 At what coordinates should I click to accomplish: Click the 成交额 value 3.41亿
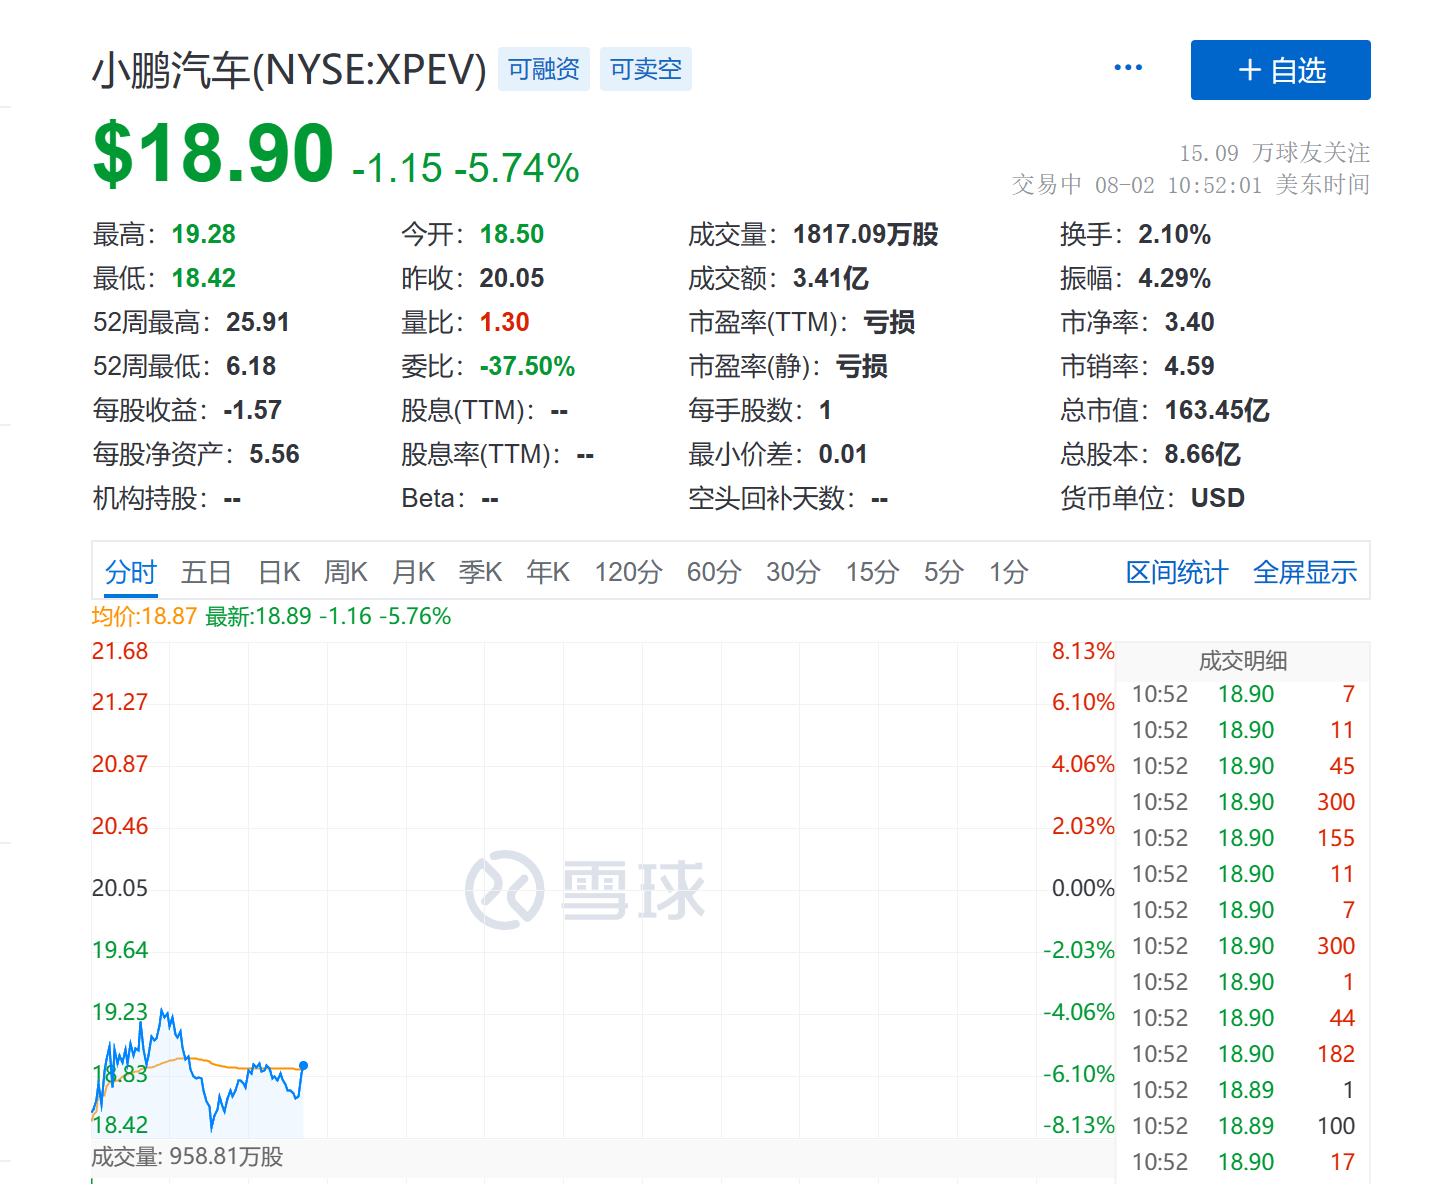(831, 278)
